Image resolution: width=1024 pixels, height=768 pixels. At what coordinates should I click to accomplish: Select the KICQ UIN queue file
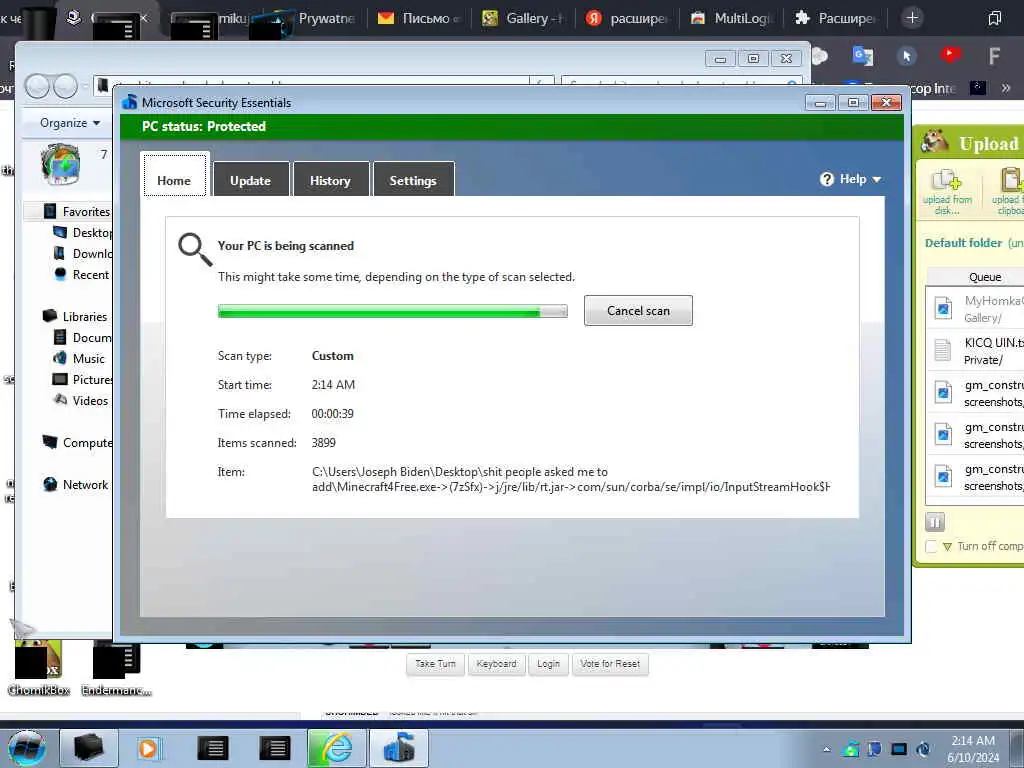point(976,351)
